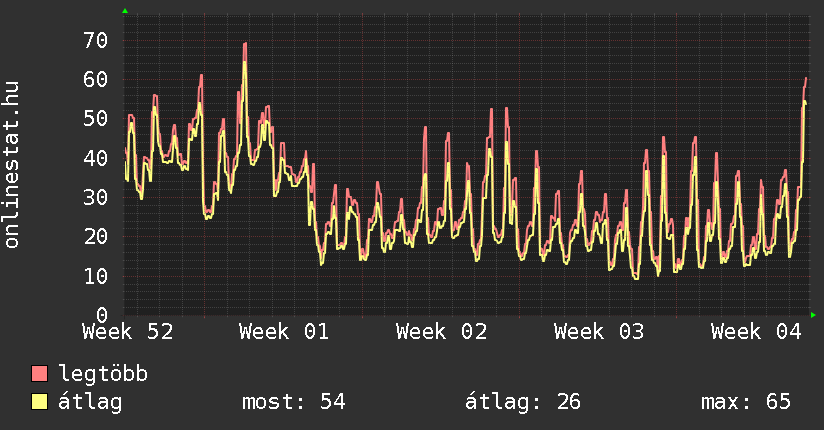Click the Week 02 x-axis label

click(x=441, y=332)
